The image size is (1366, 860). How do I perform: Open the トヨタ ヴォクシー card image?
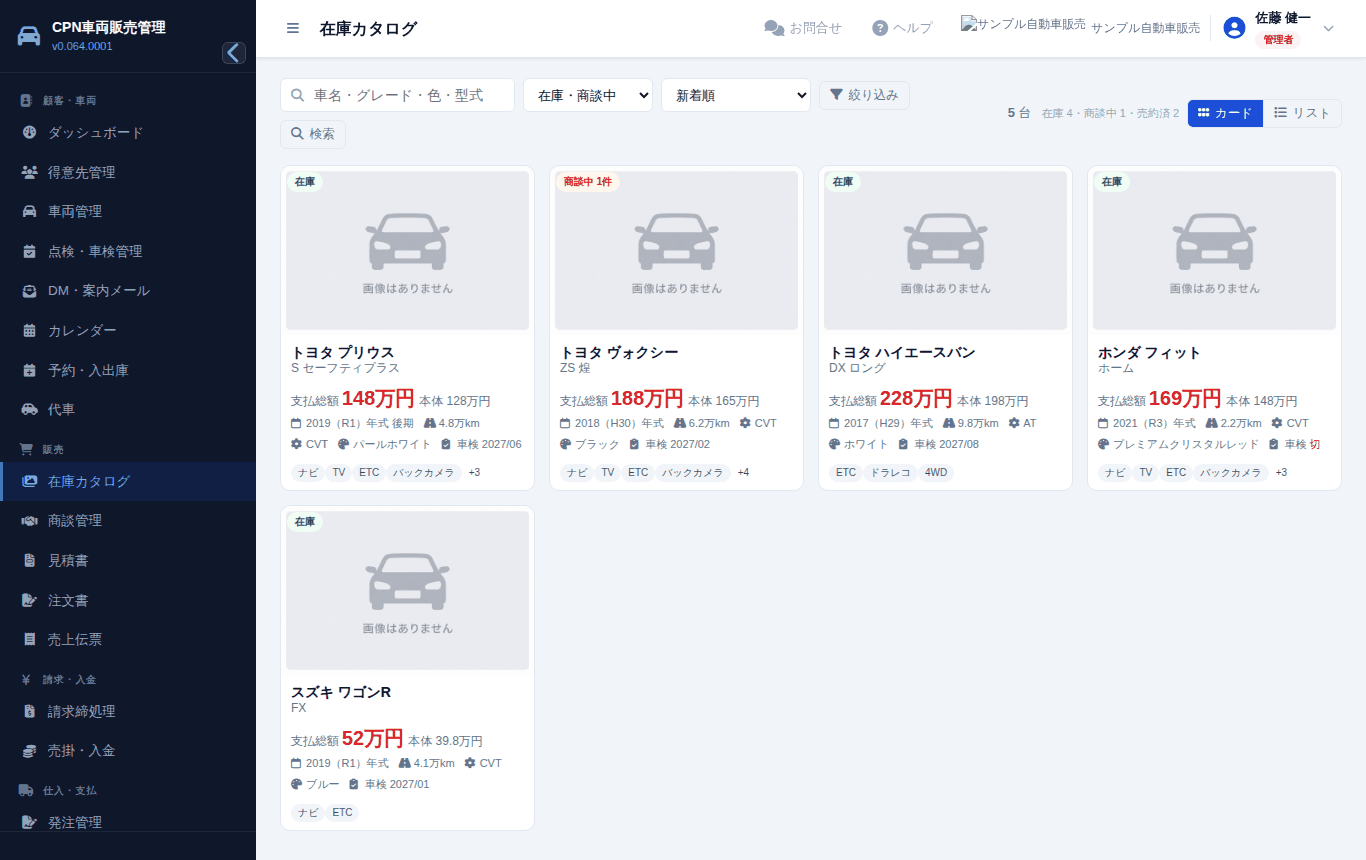(x=676, y=250)
